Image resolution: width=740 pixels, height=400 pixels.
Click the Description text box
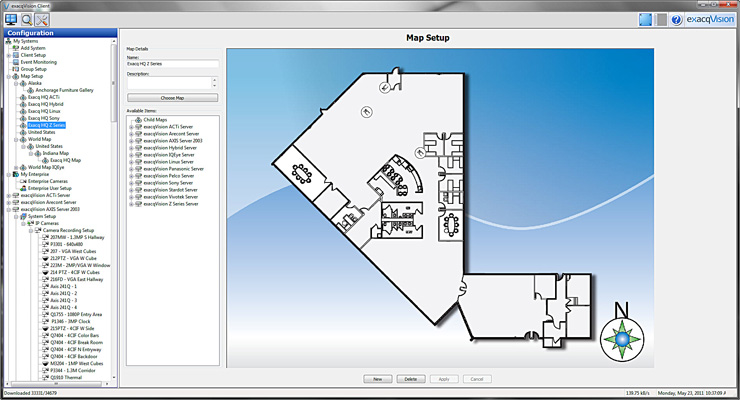tap(168, 83)
